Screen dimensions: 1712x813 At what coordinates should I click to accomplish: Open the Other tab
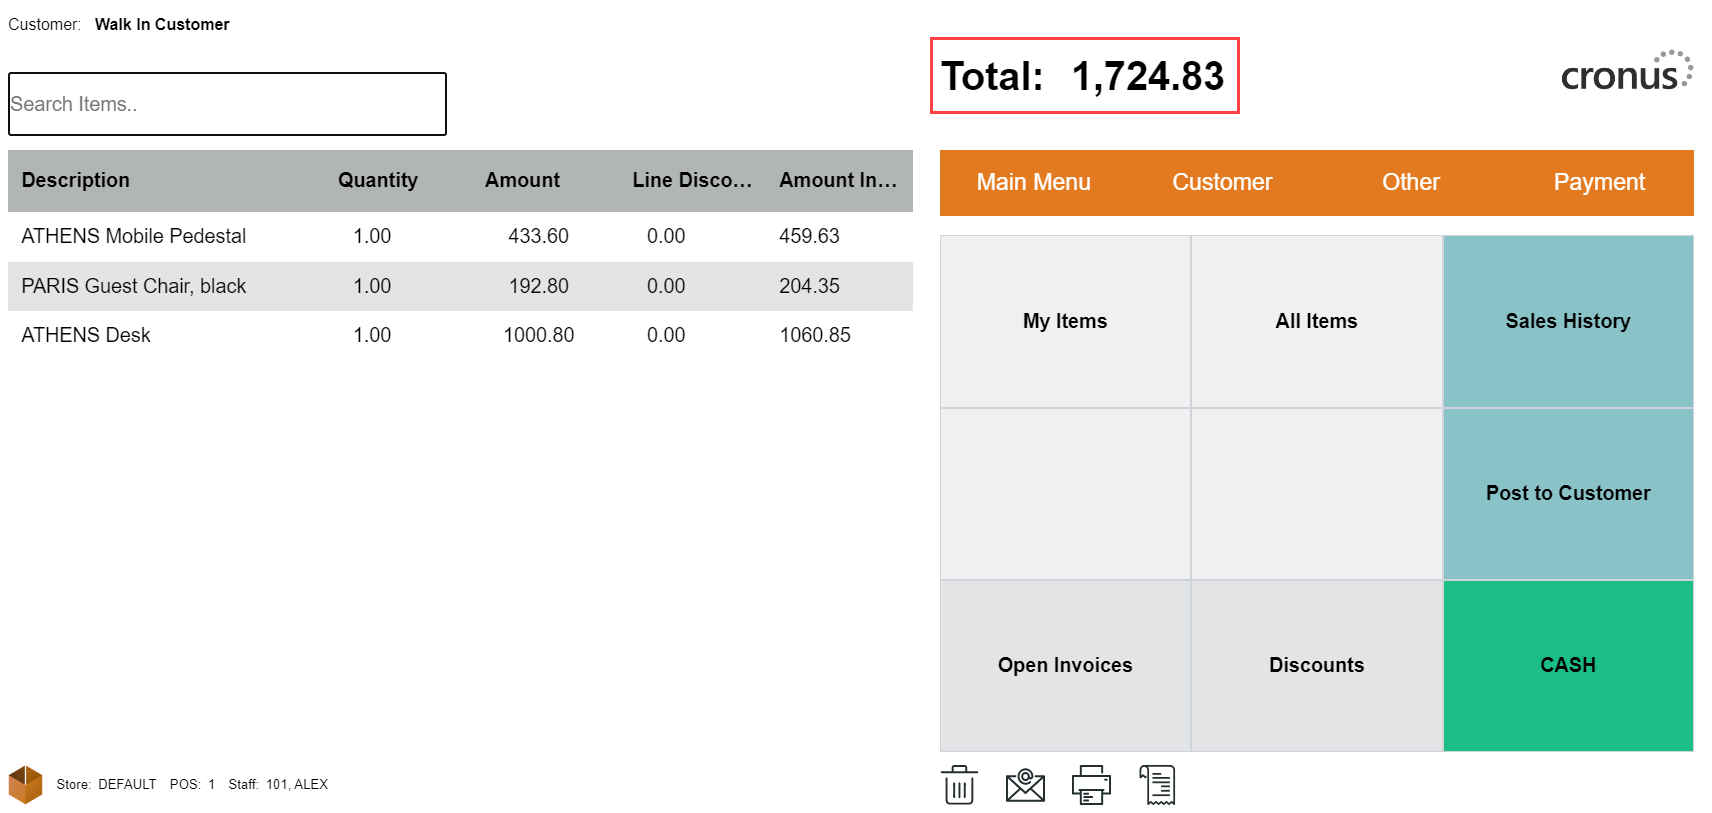point(1410,182)
